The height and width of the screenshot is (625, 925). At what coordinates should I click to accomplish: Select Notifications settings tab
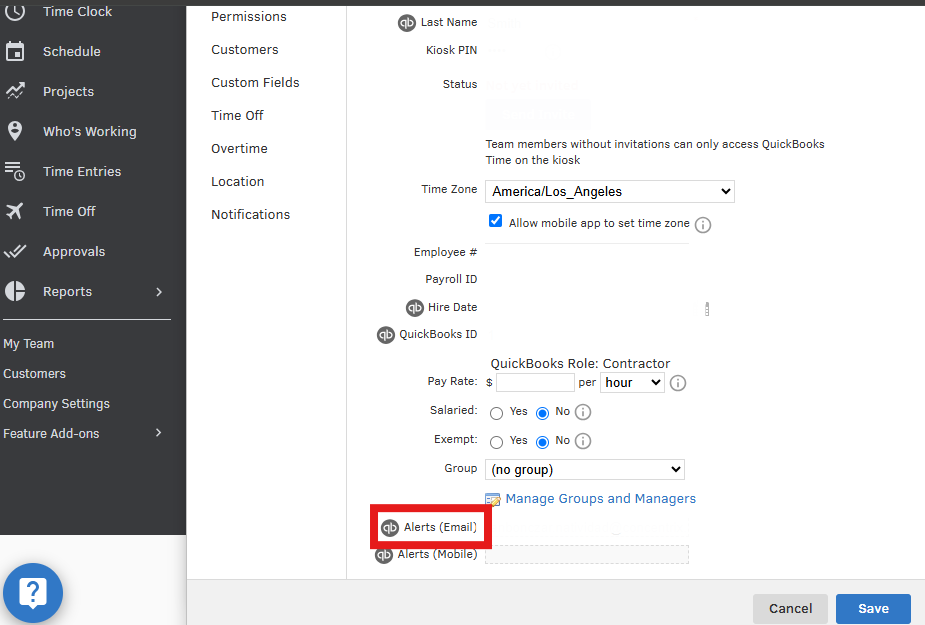(x=251, y=215)
